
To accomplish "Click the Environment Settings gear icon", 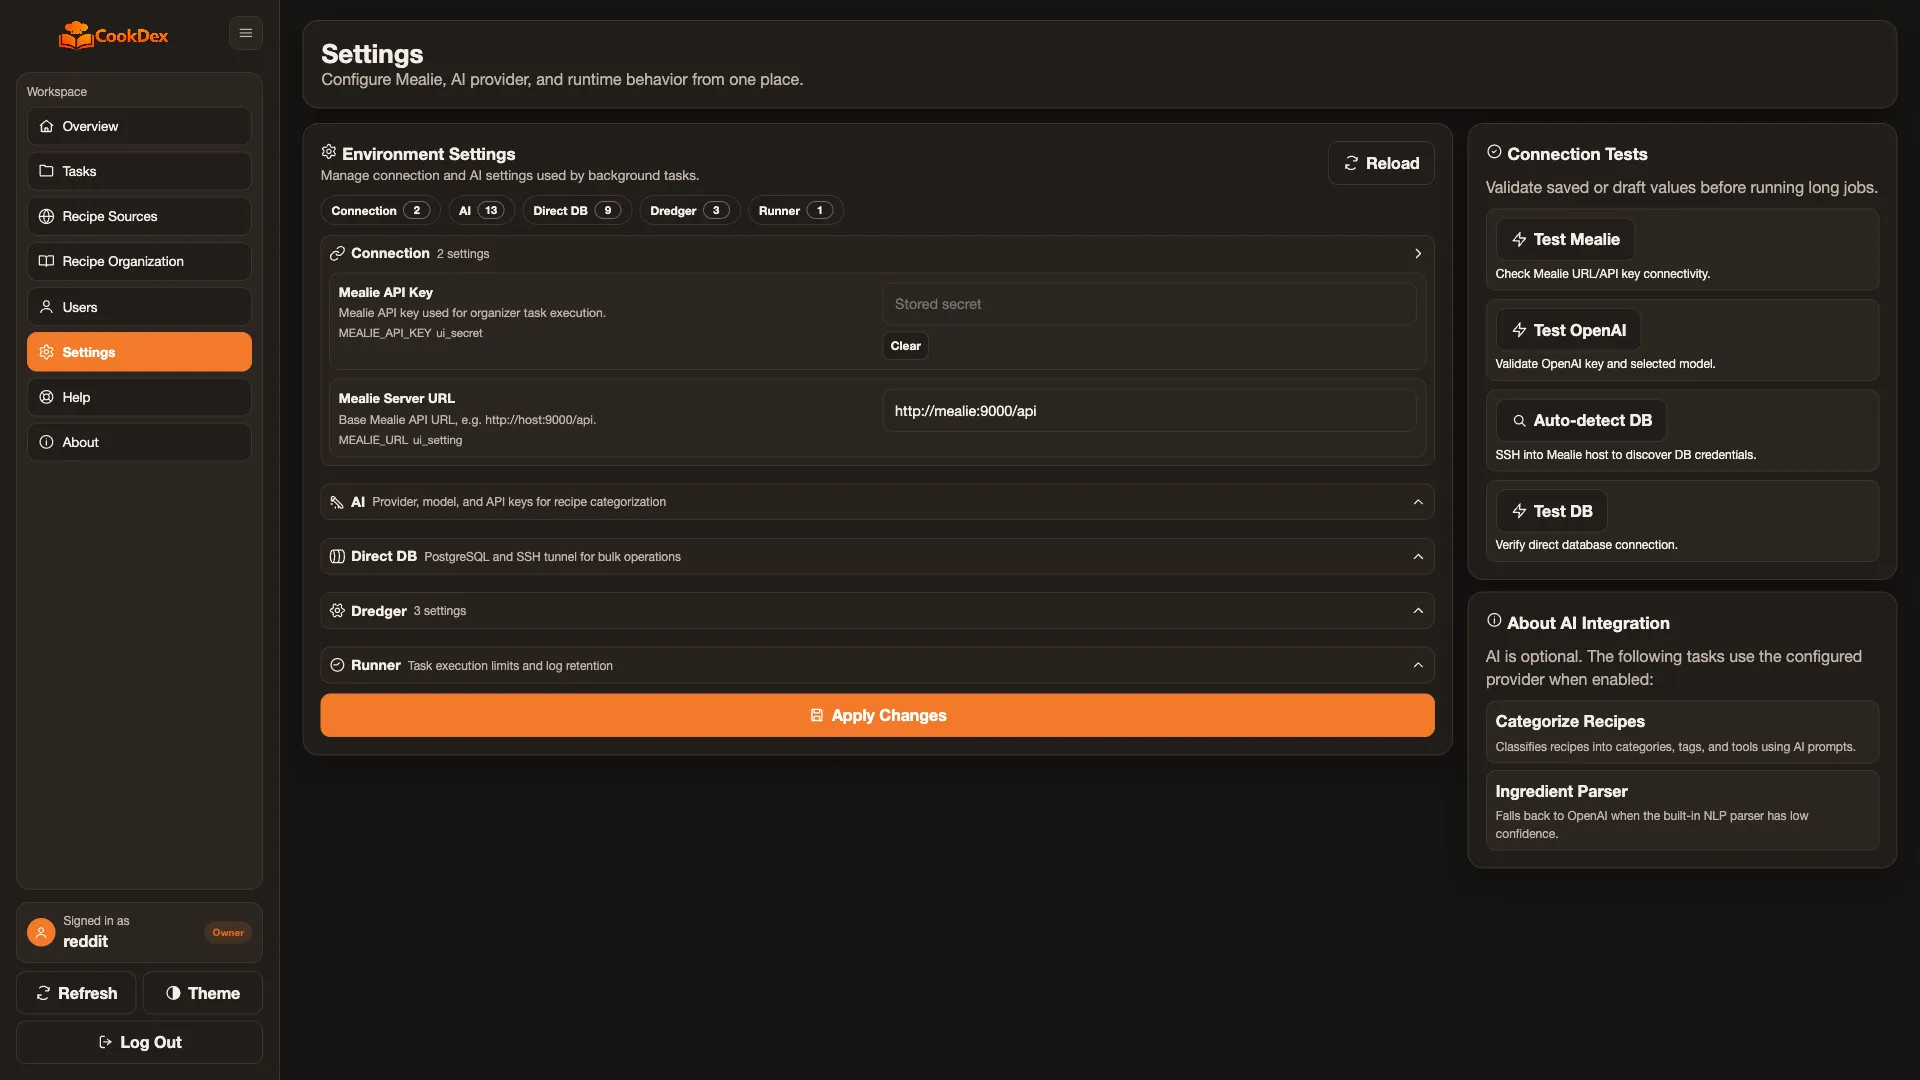I will (x=328, y=152).
